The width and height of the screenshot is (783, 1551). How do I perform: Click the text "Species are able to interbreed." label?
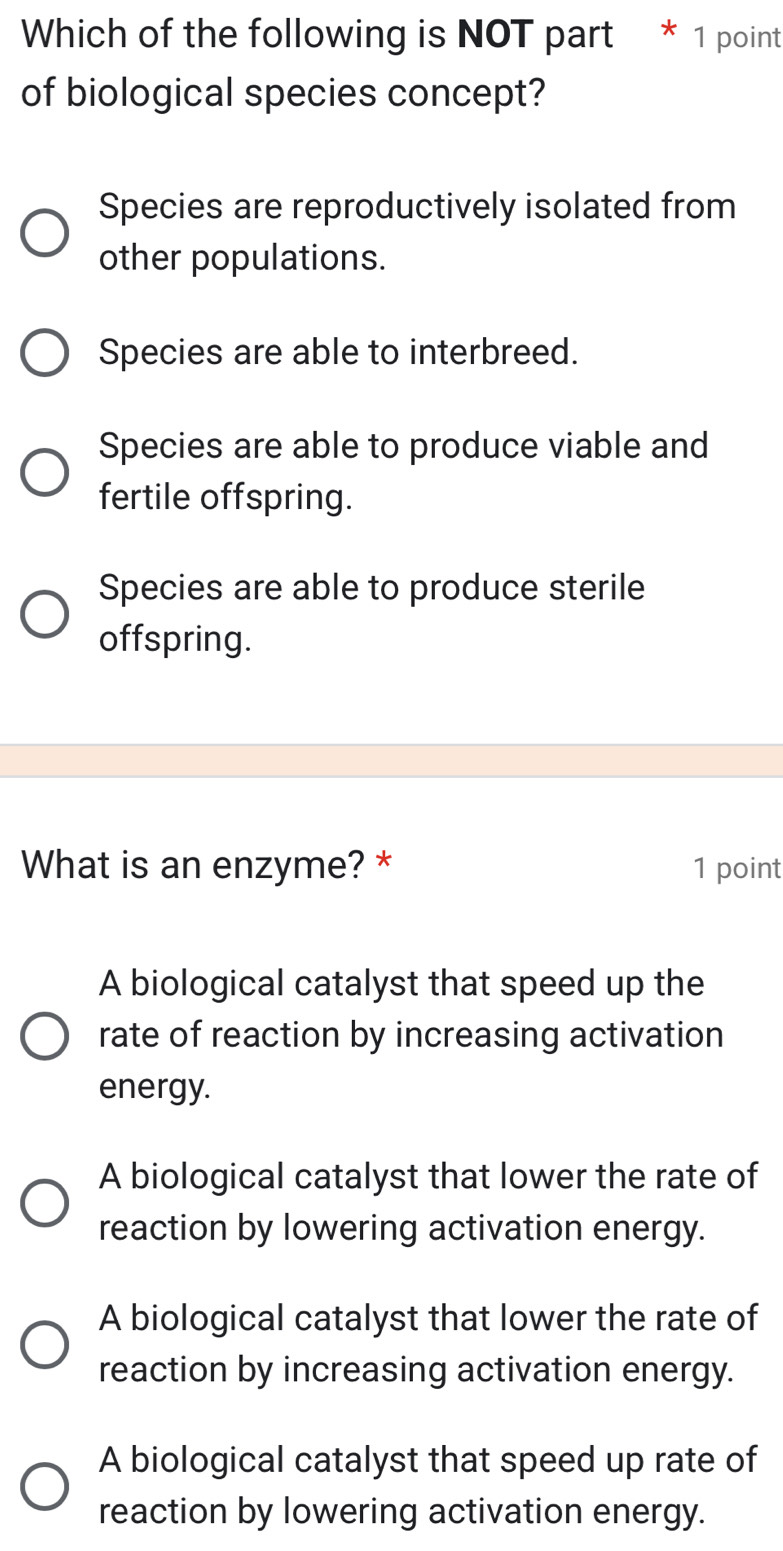(x=338, y=352)
